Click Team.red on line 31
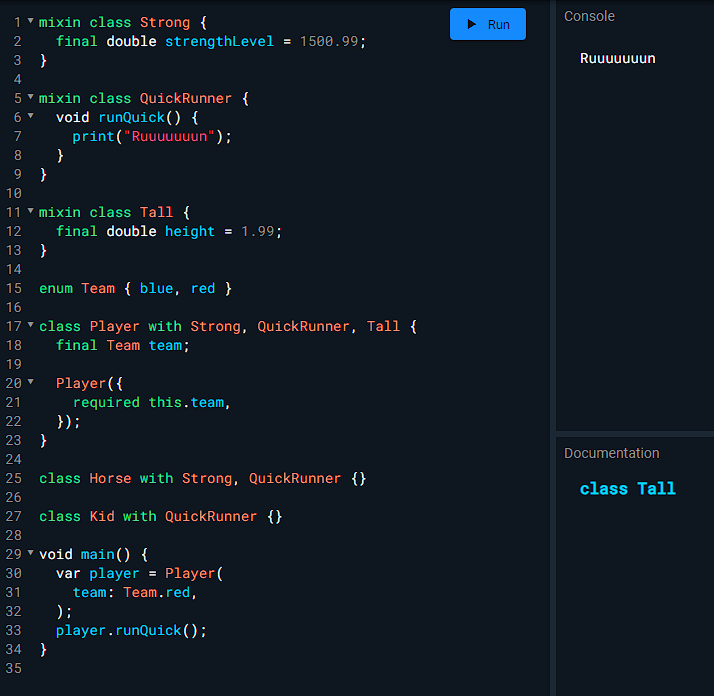Viewport: 714px width, 696px height. 157,592
